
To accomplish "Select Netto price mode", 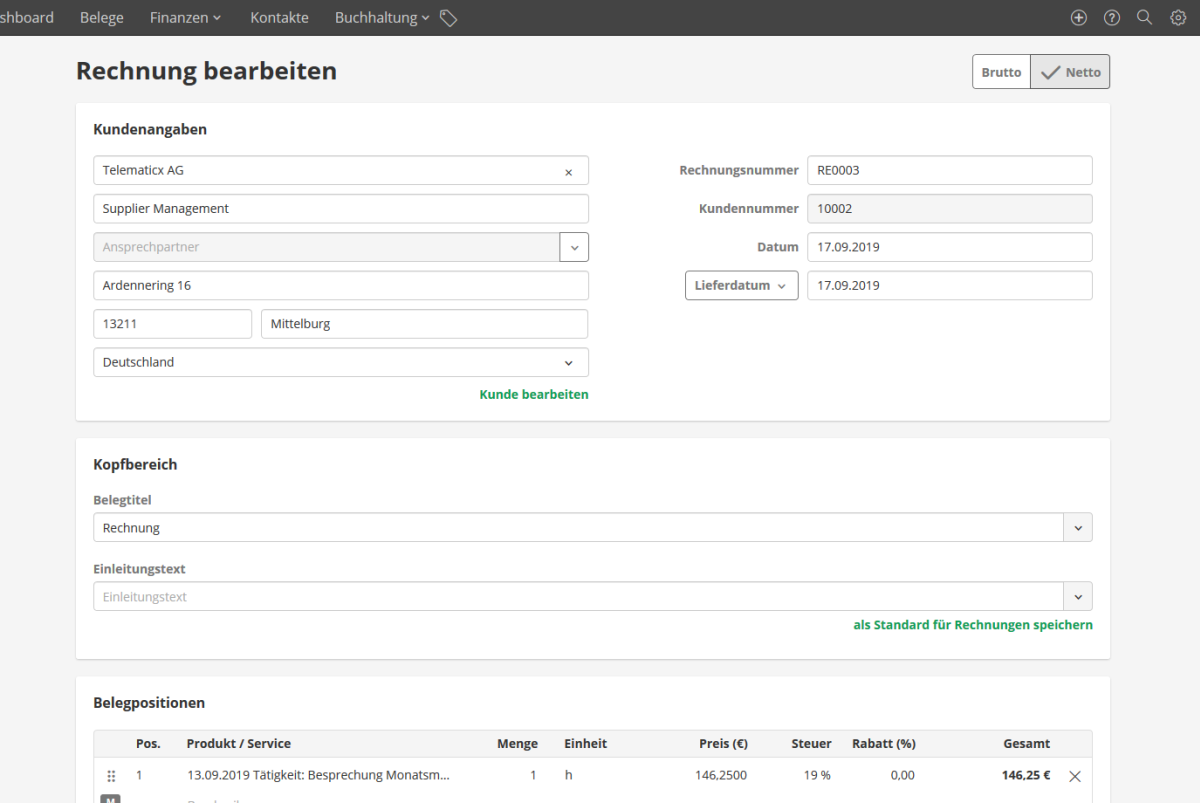I will pos(1070,72).
